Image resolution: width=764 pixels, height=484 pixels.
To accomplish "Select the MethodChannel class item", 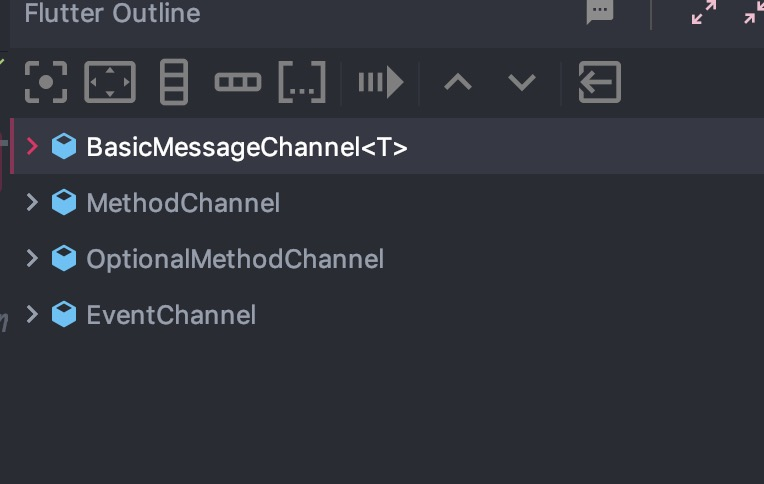I will 183,203.
